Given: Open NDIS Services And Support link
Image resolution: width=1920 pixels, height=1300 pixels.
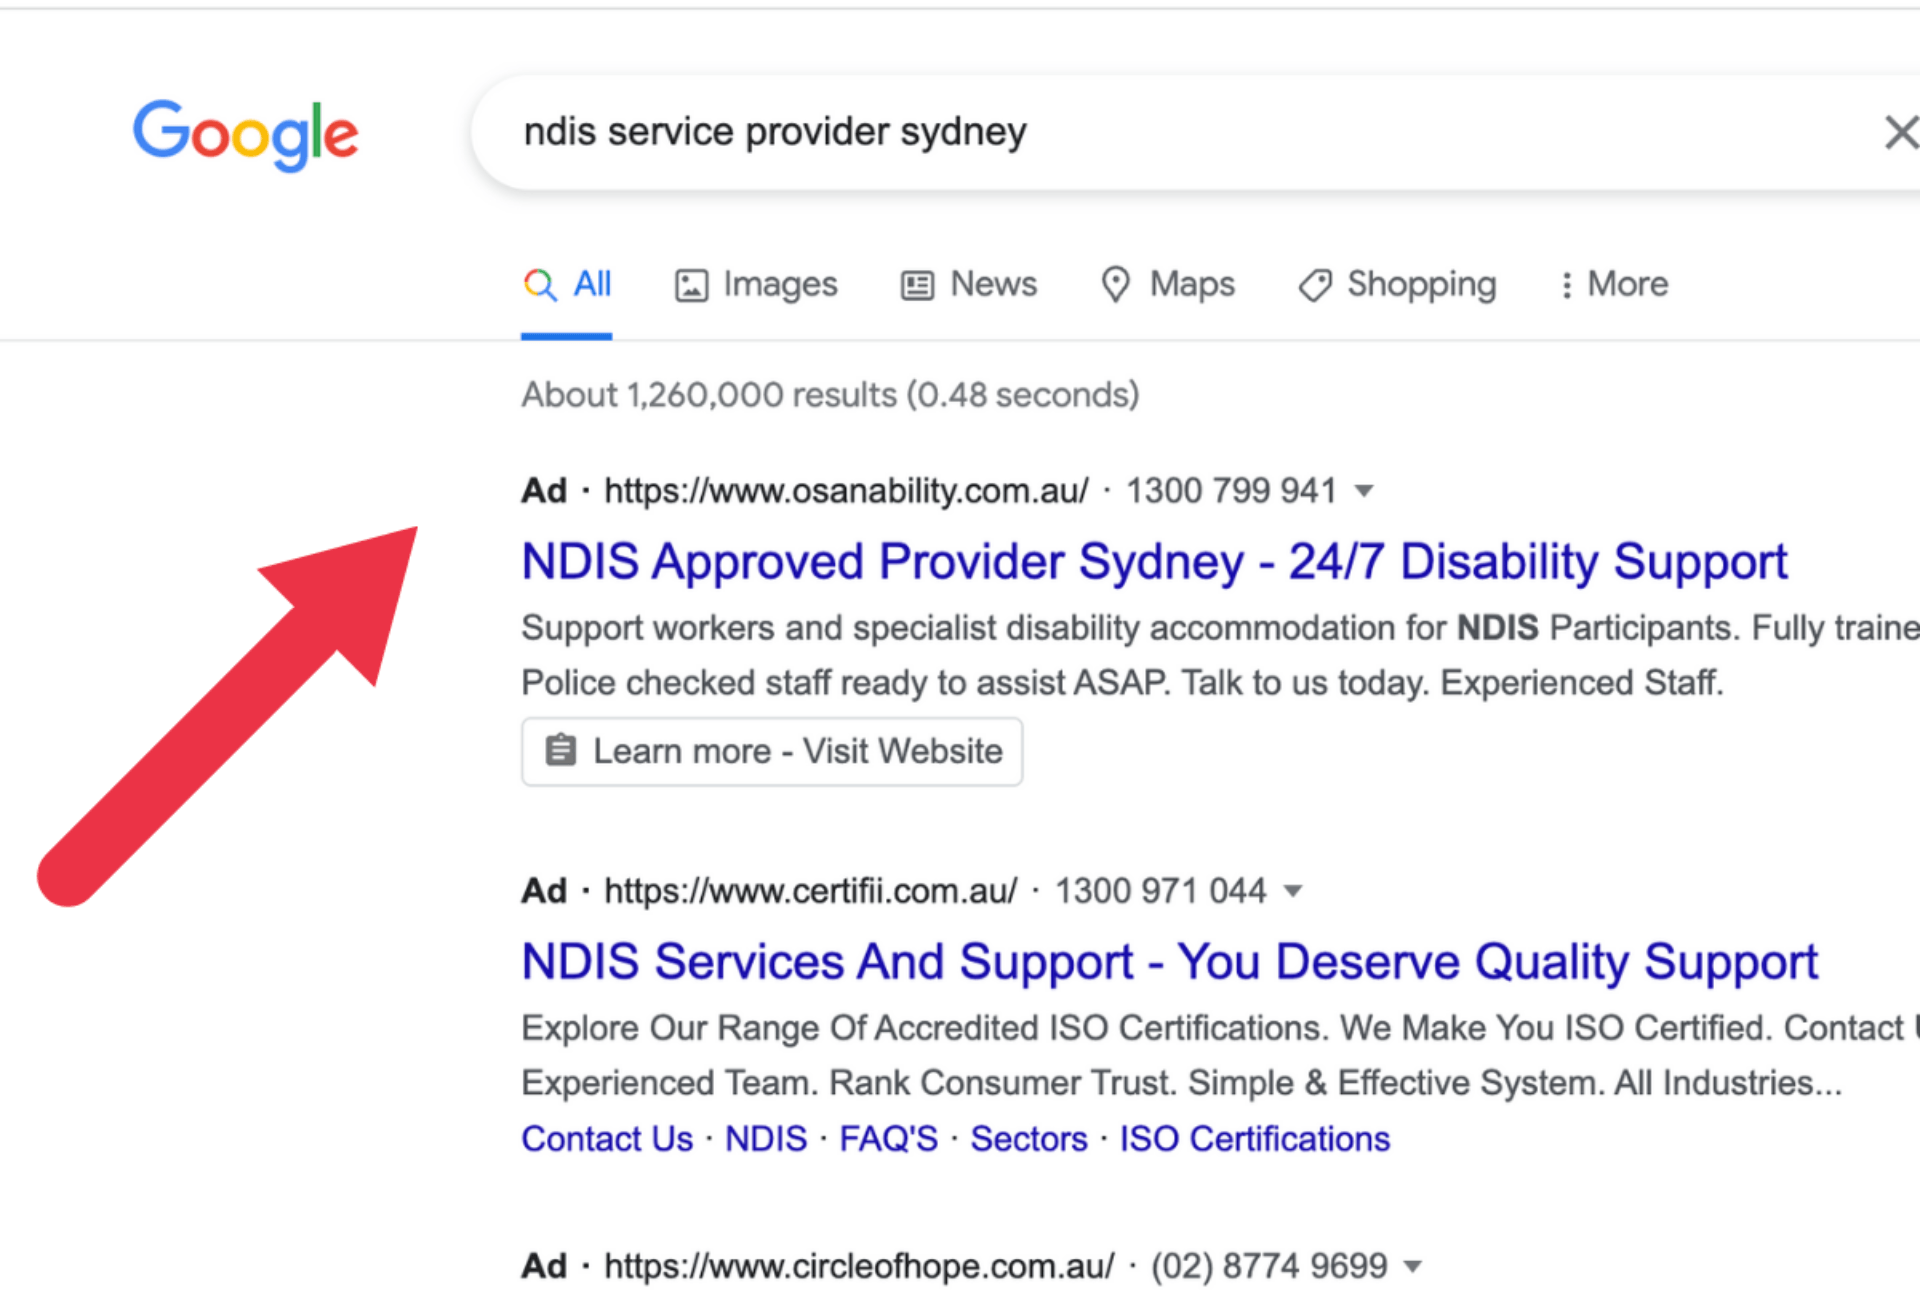Looking at the screenshot, I should click(1168, 961).
